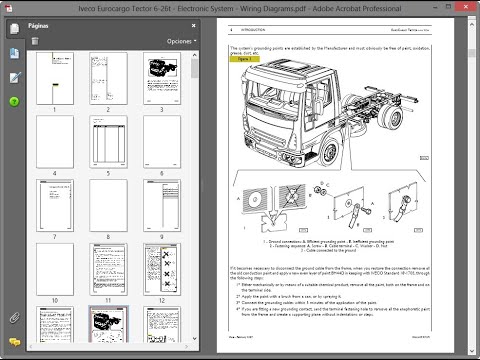Close the Páginas panel
480x360 pixels.
pos(193,26)
